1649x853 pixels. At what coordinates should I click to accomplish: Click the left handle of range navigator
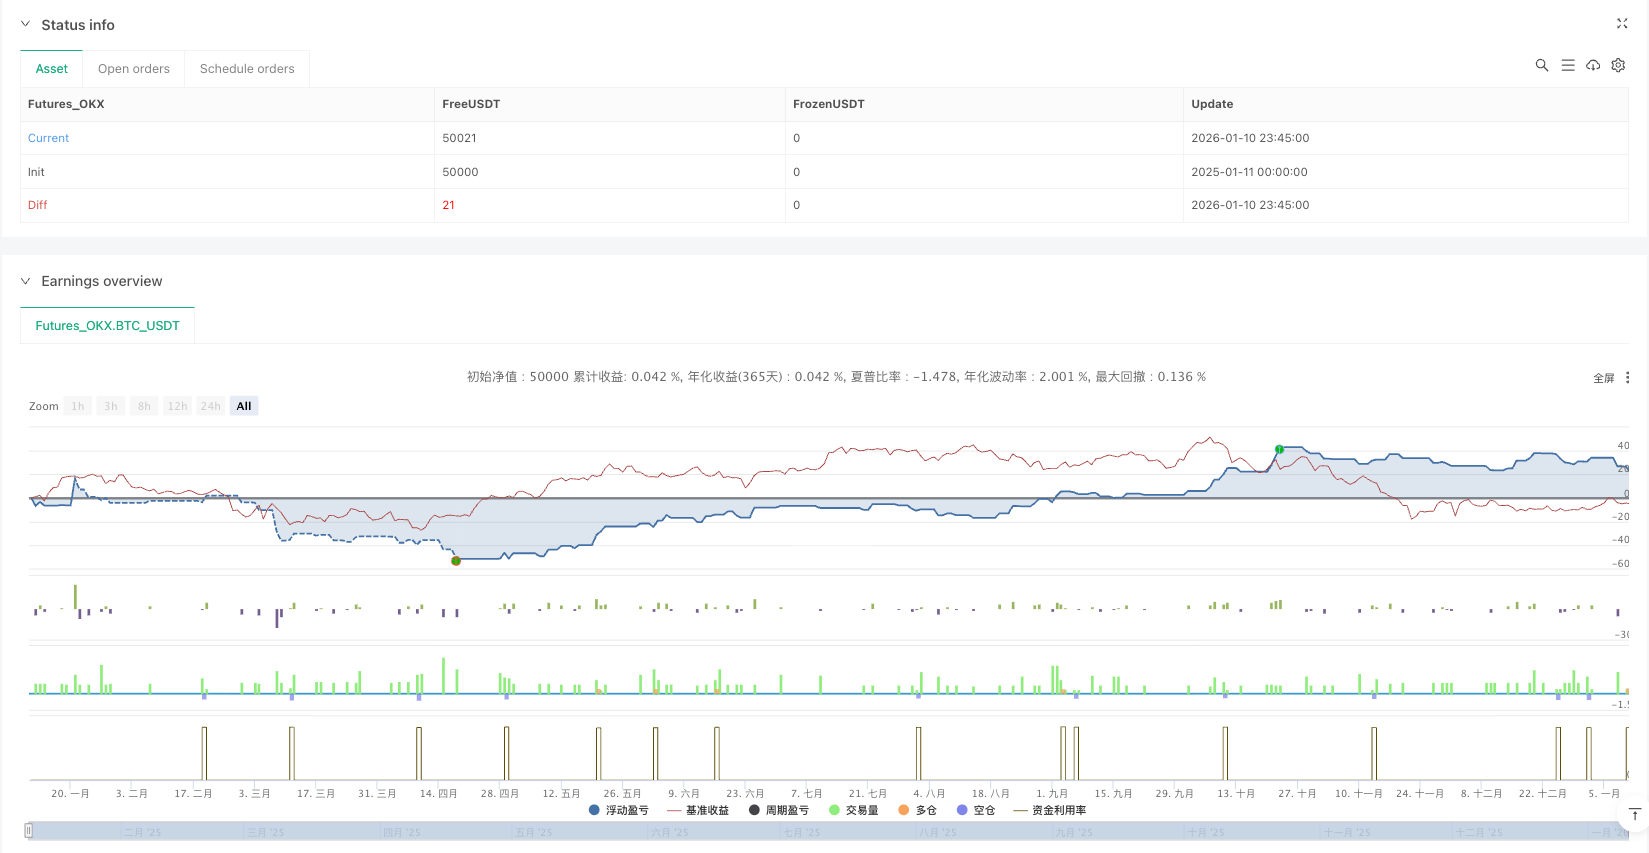coord(29,831)
